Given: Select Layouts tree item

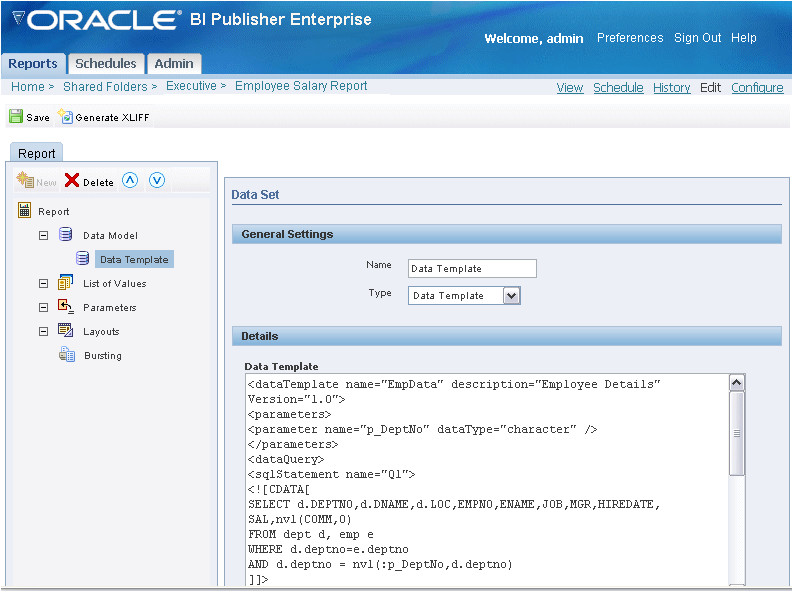Looking at the screenshot, I should (101, 332).
